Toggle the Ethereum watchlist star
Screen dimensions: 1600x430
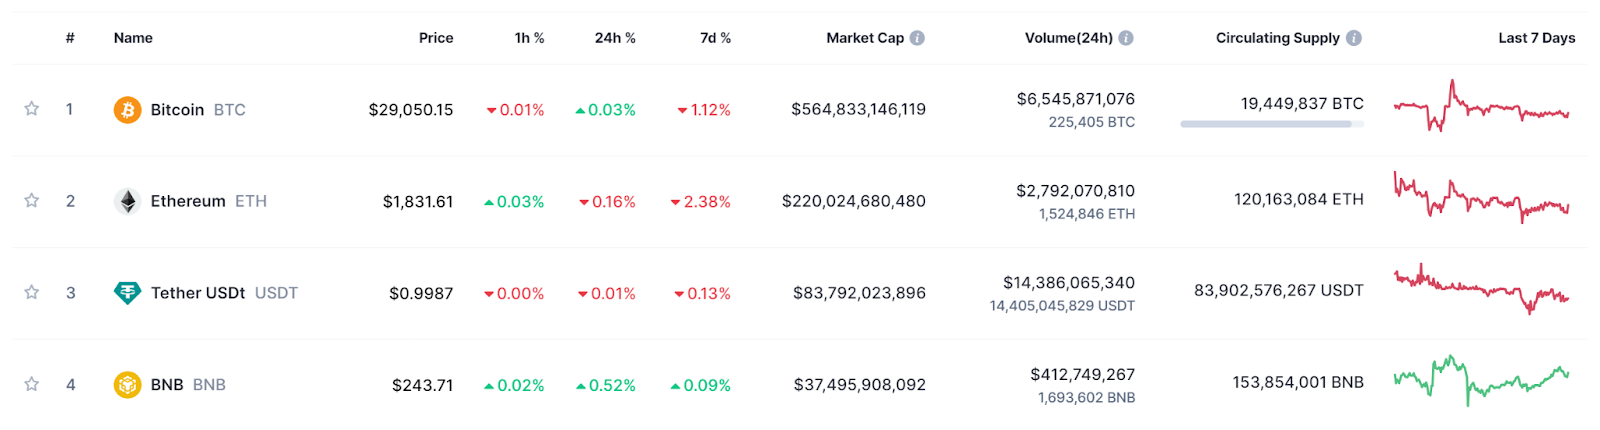click(32, 201)
